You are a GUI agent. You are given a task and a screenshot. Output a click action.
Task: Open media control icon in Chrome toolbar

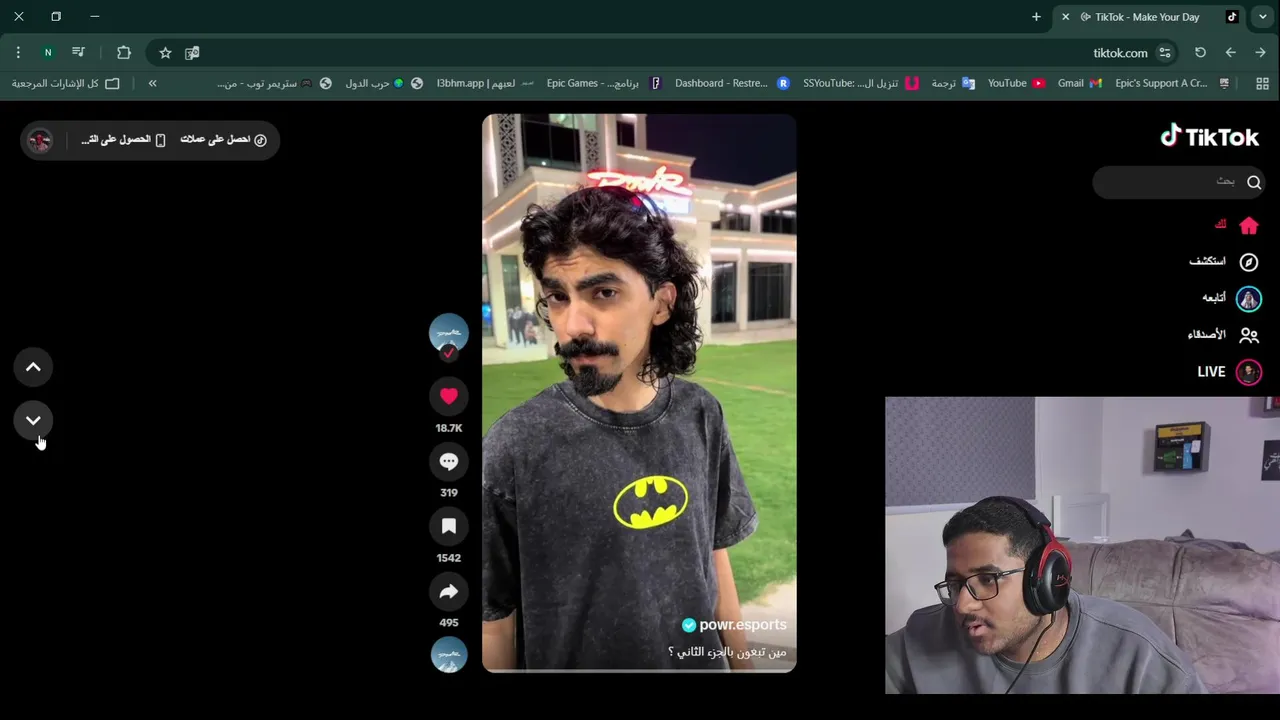[x=78, y=53]
